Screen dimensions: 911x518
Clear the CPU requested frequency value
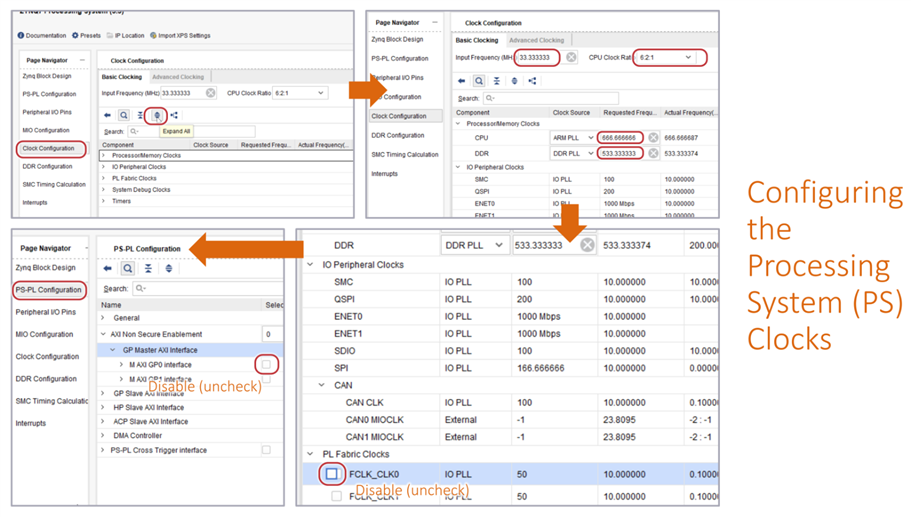(653, 137)
